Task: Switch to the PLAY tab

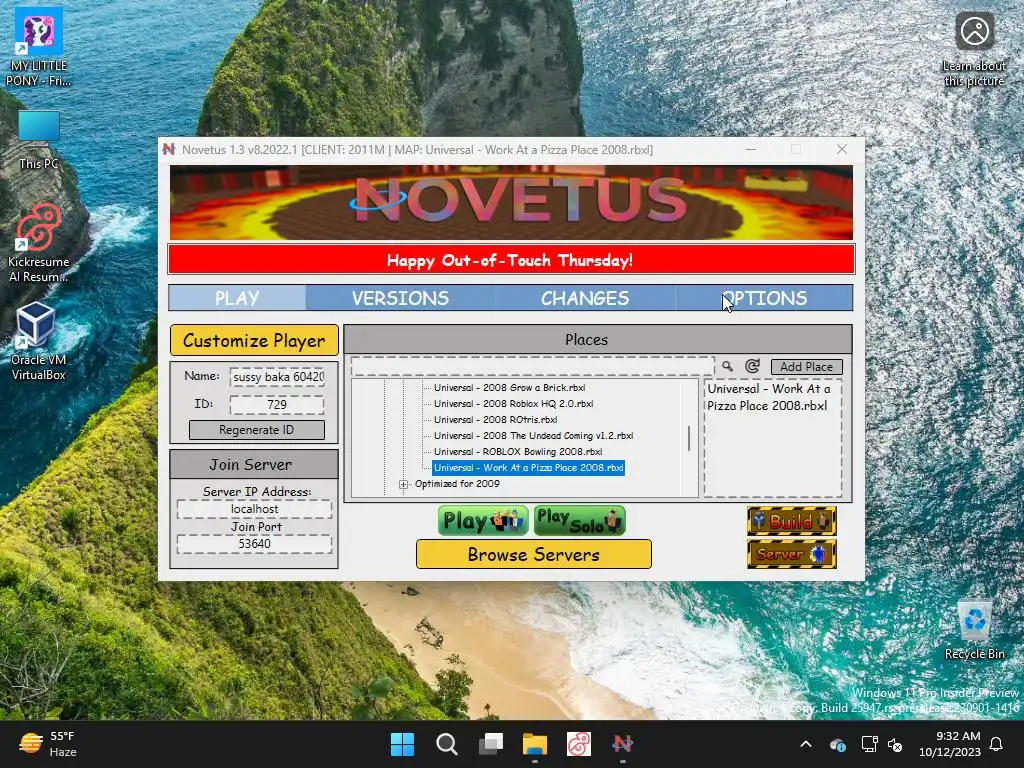Action: tap(237, 298)
